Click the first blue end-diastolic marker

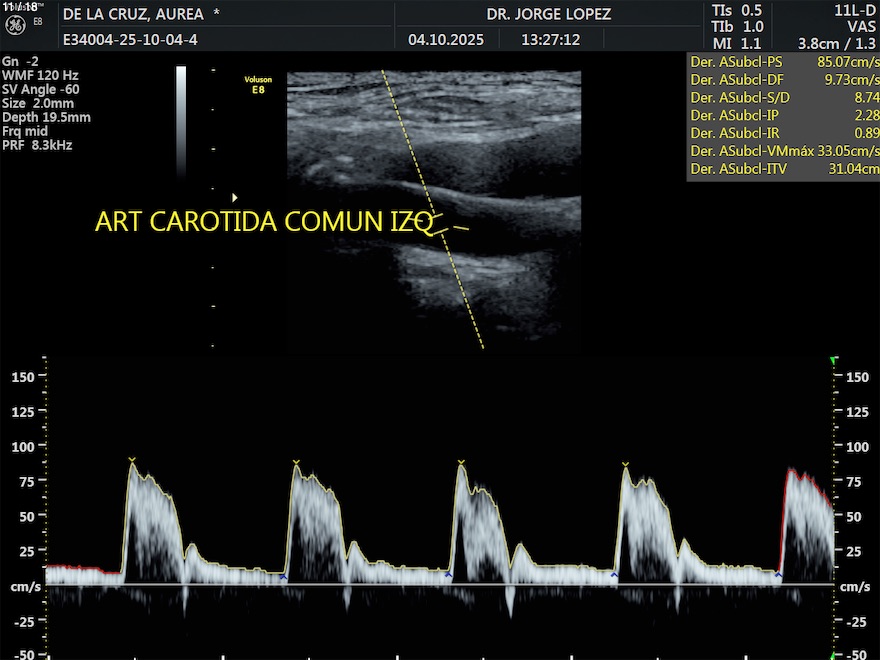tap(283, 577)
